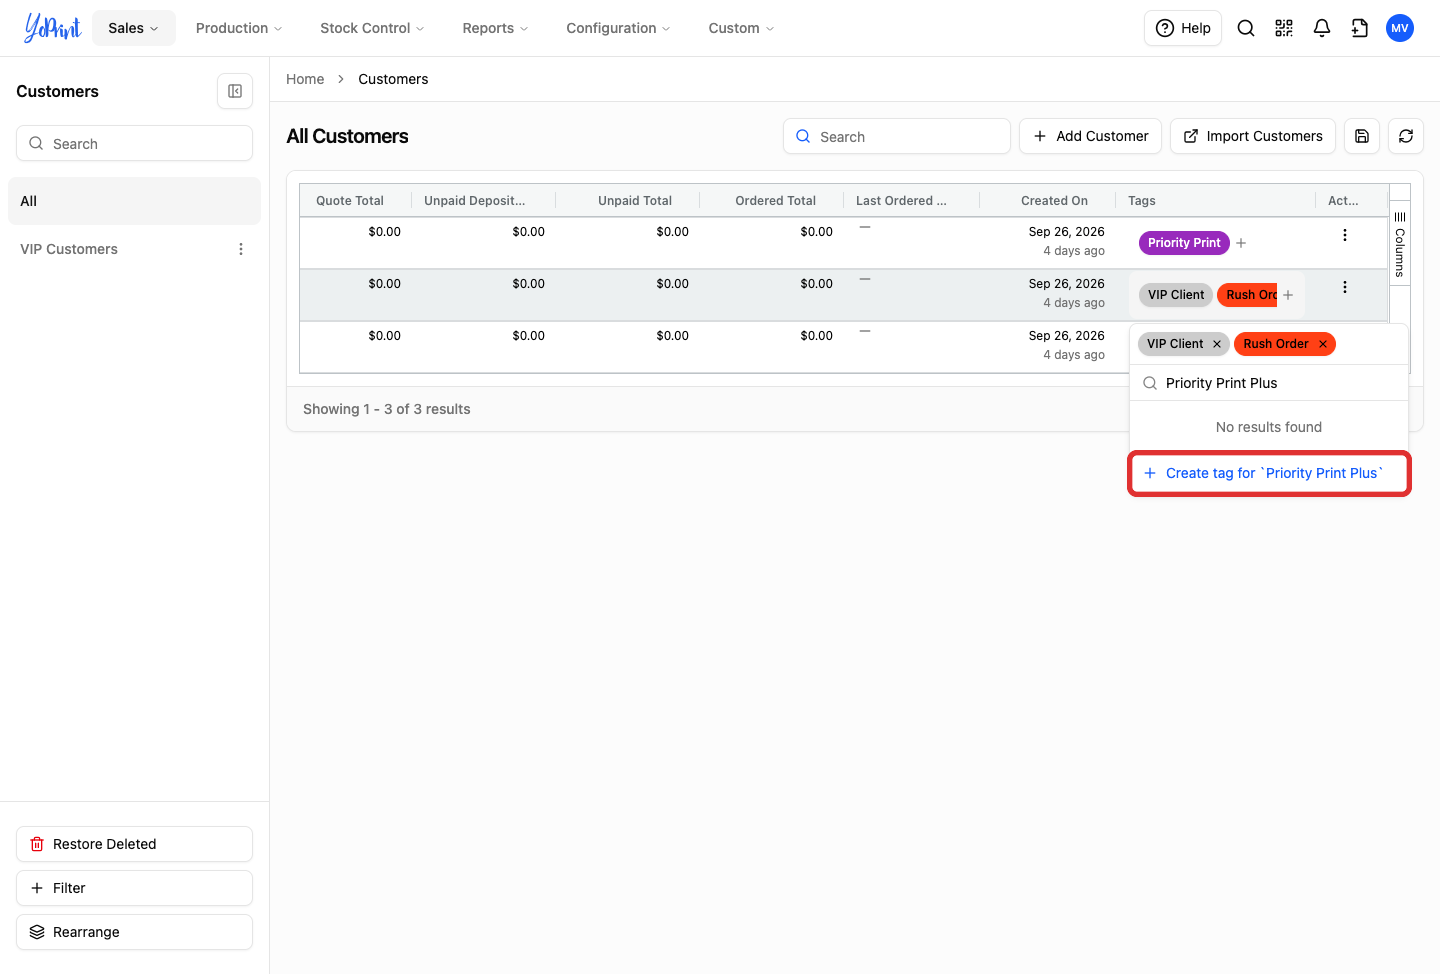The width and height of the screenshot is (1440, 974).
Task: Open the Columns side panel
Action: pyautogui.click(x=1400, y=244)
